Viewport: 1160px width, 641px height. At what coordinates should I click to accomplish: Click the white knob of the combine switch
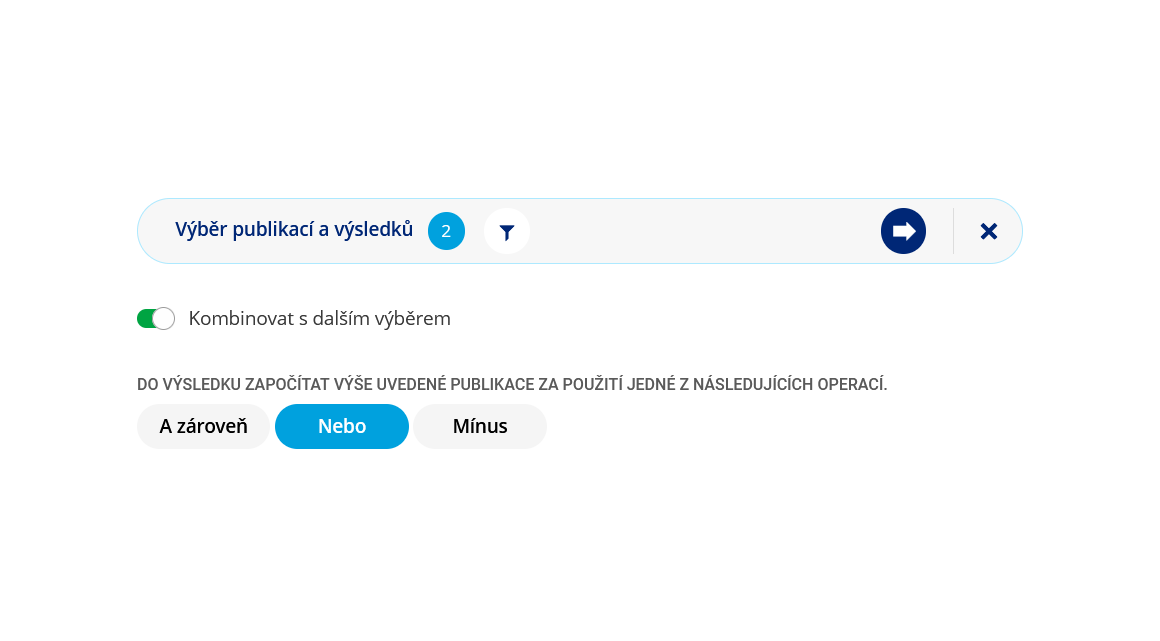[x=164, y=319]
